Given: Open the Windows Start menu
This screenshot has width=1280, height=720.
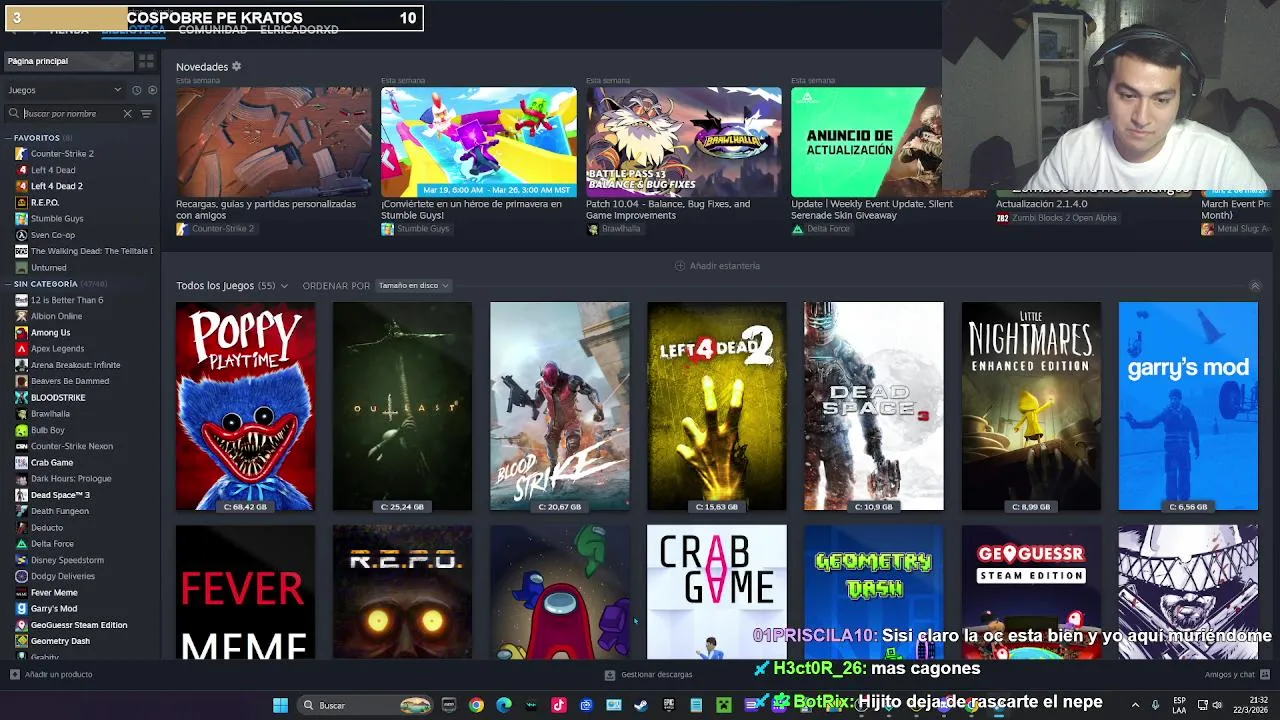Looking at the screenshot, I should pyautogui.click(x=280, y=705).
